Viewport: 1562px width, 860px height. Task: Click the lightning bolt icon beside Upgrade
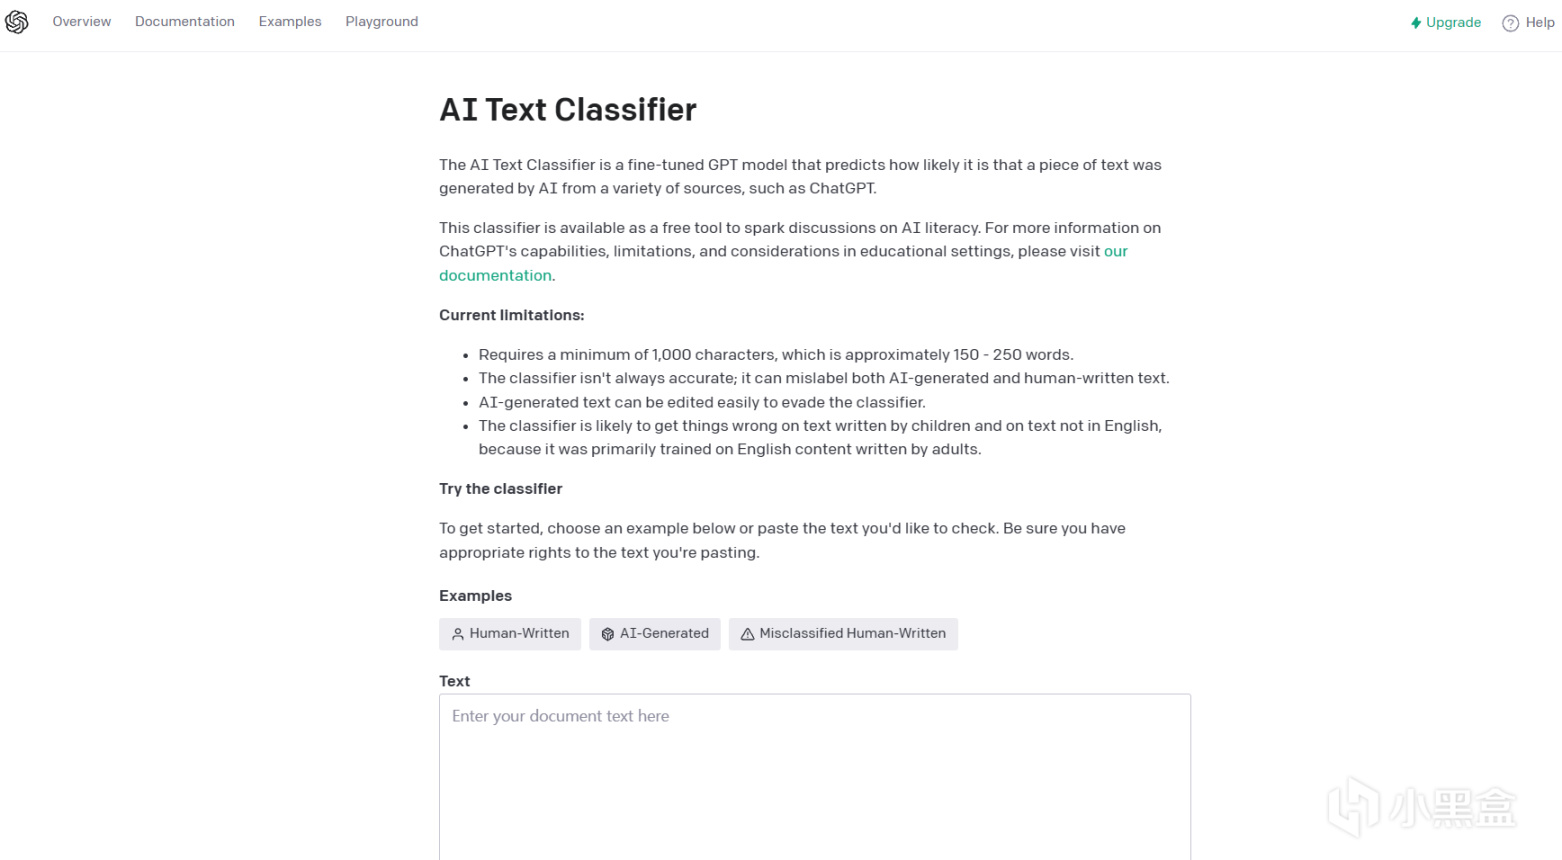pyautogui.click(x=1415, y=23)
